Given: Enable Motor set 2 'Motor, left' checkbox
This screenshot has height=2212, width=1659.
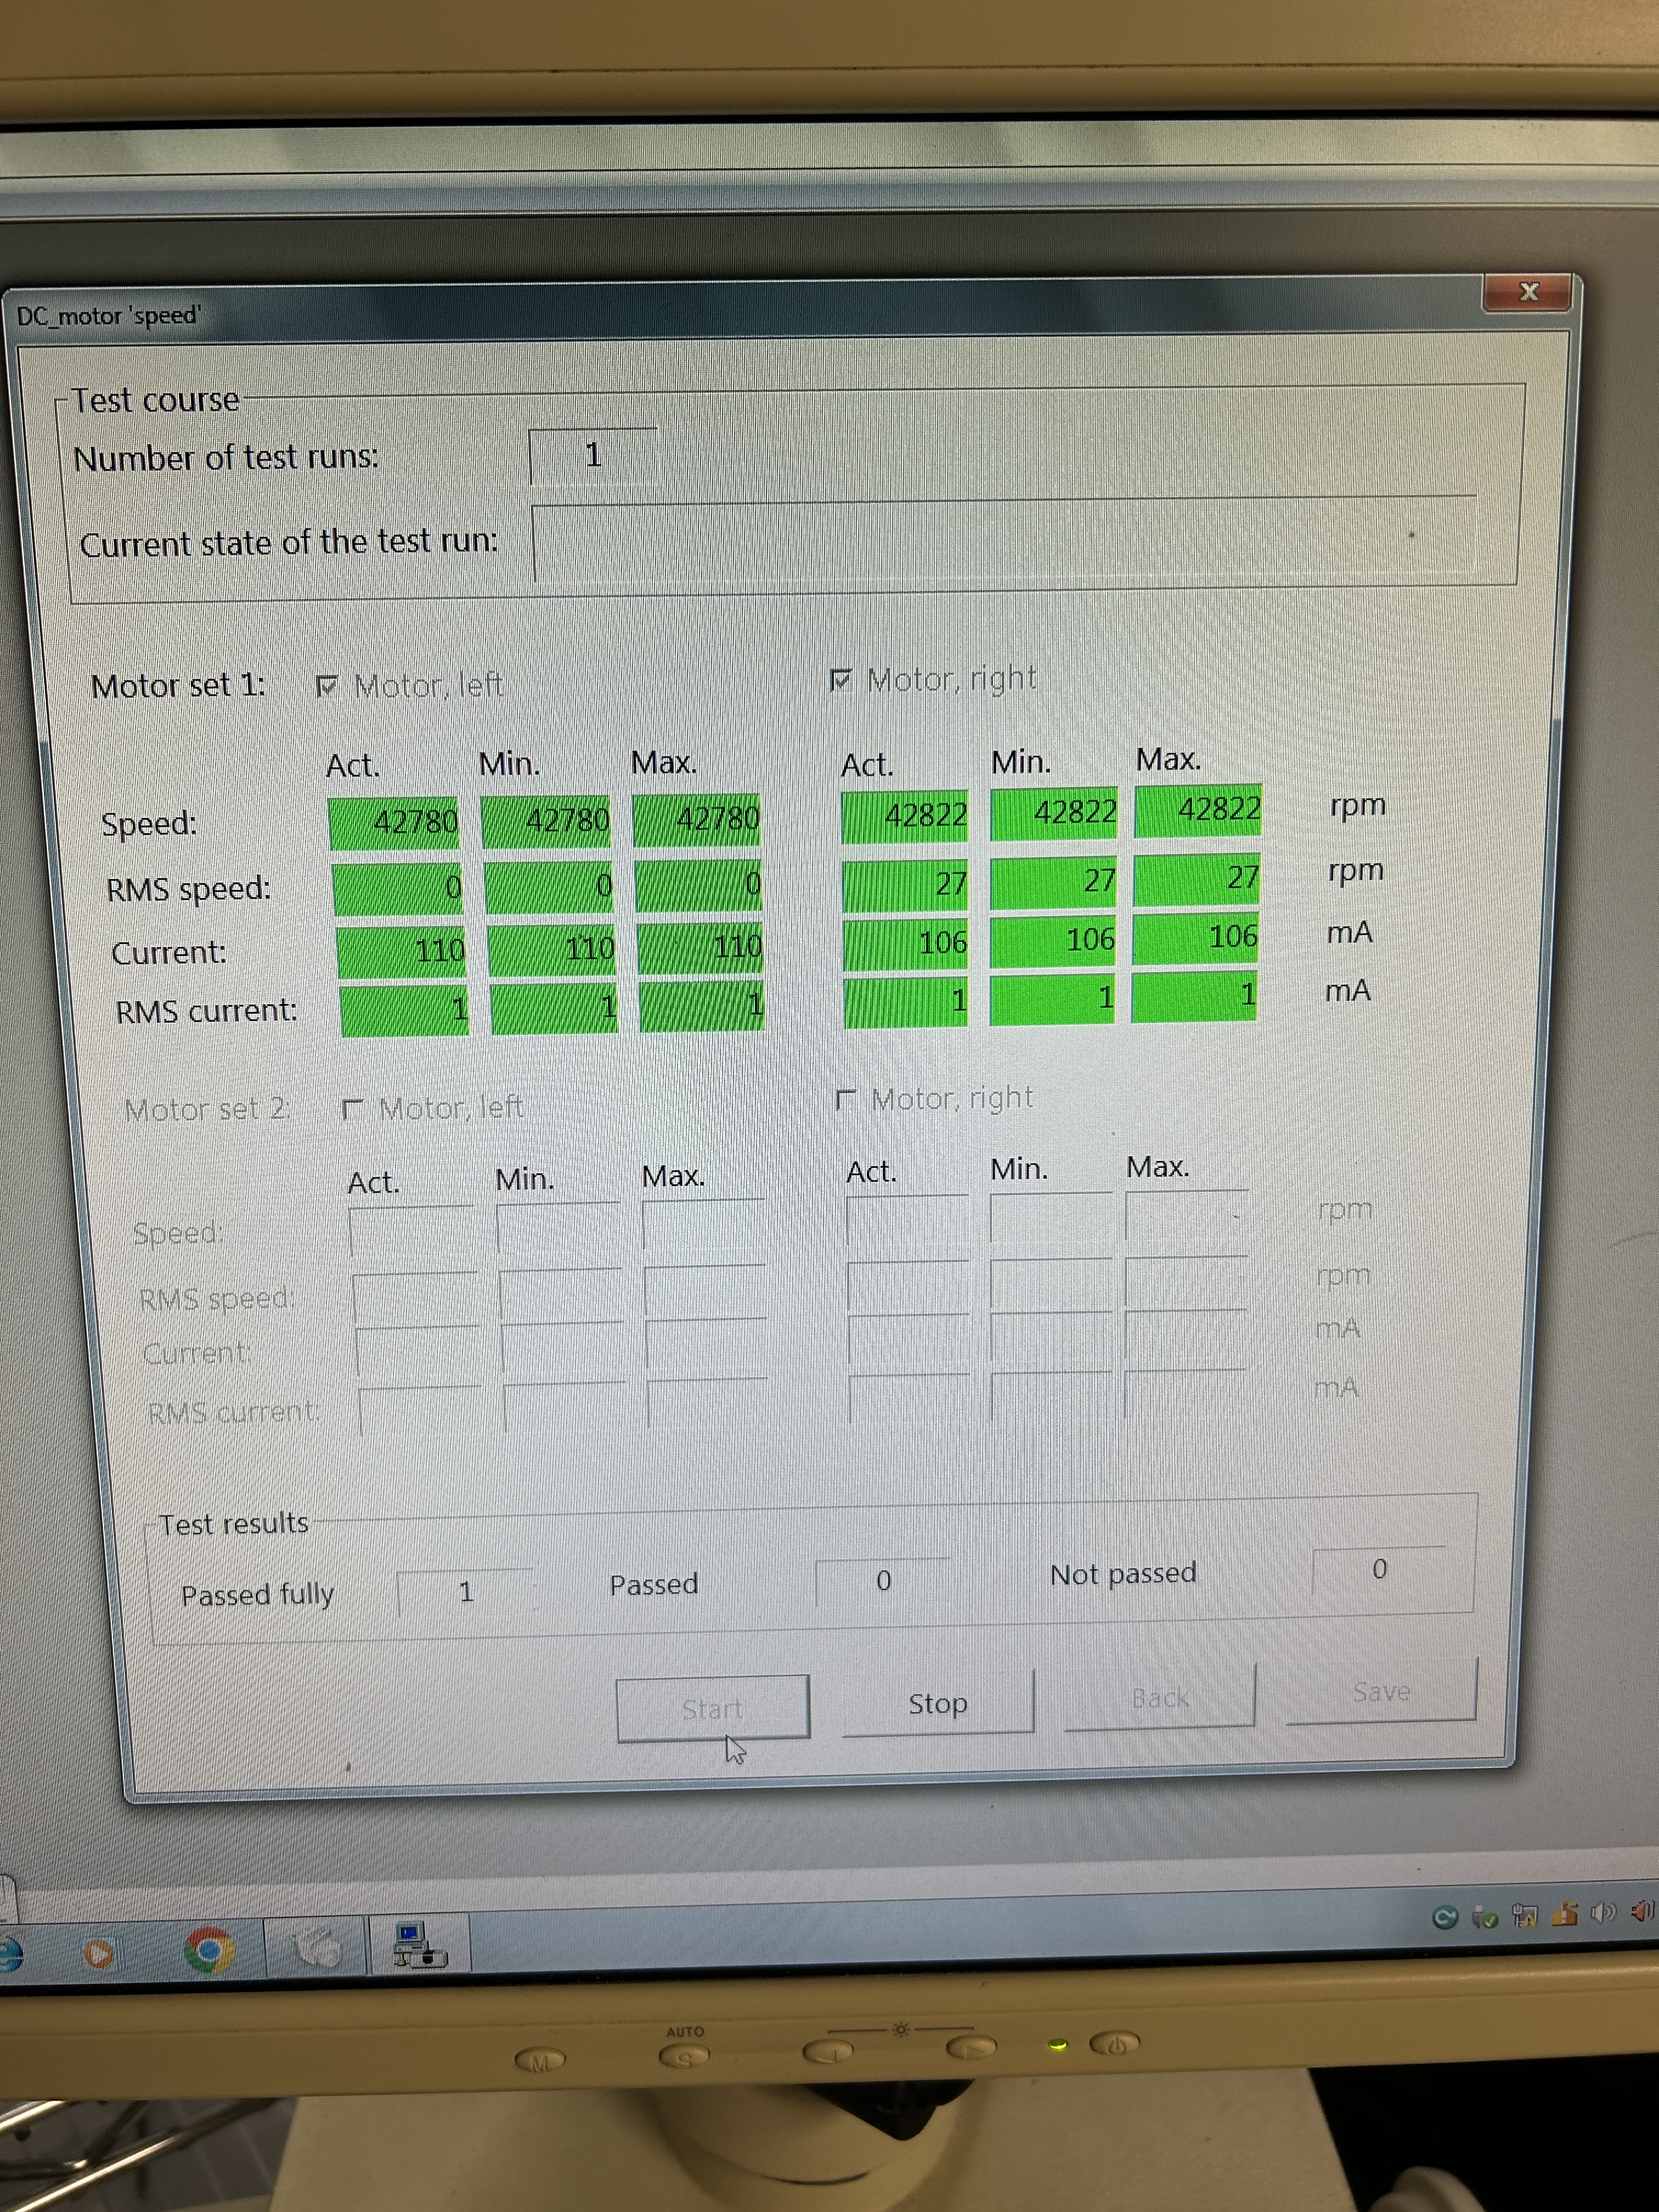Looking at the screenshot, I should click(x=352, y=1109).
